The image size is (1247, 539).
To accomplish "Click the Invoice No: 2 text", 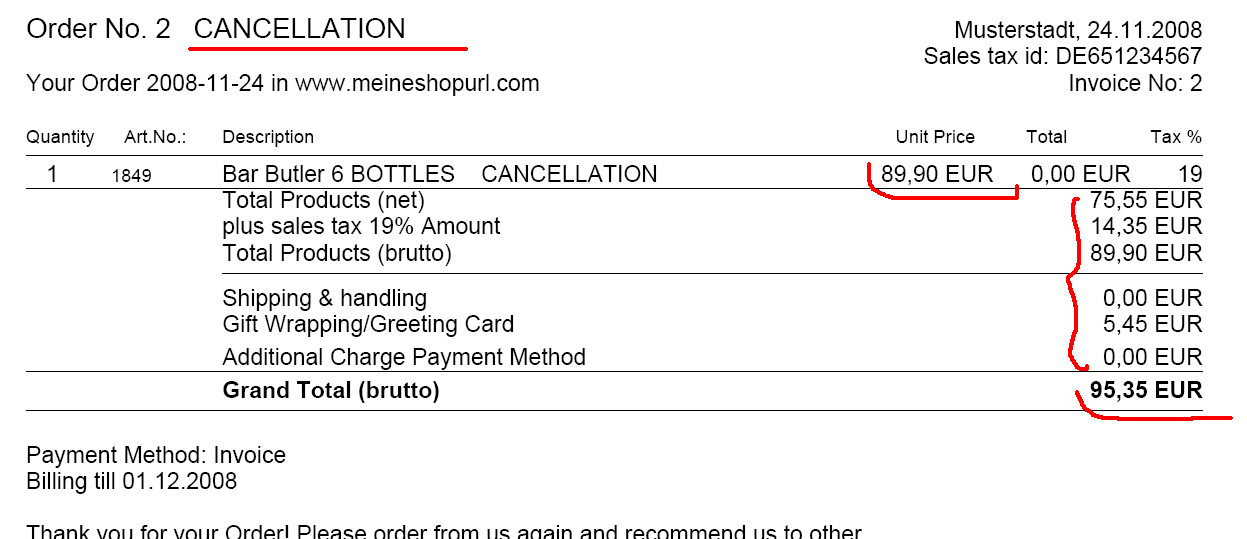I will [x=1135, y=84].
